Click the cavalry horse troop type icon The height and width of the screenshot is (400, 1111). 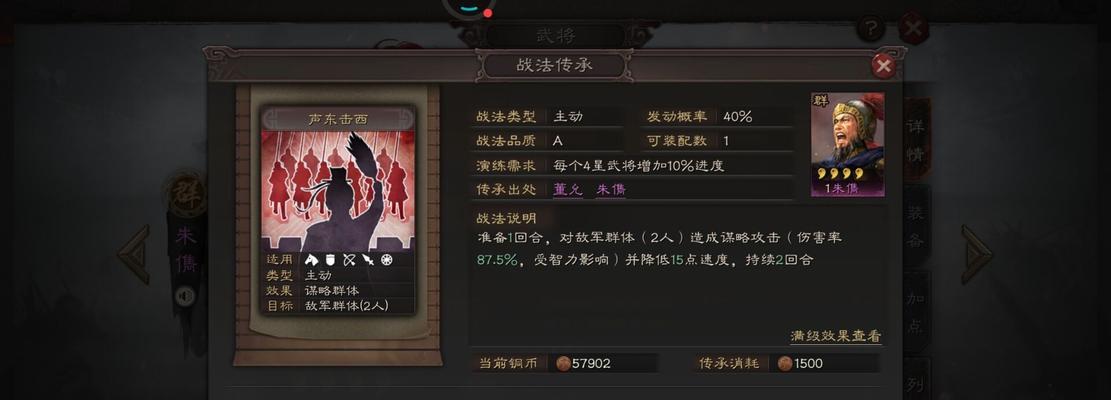pos(311,260)
